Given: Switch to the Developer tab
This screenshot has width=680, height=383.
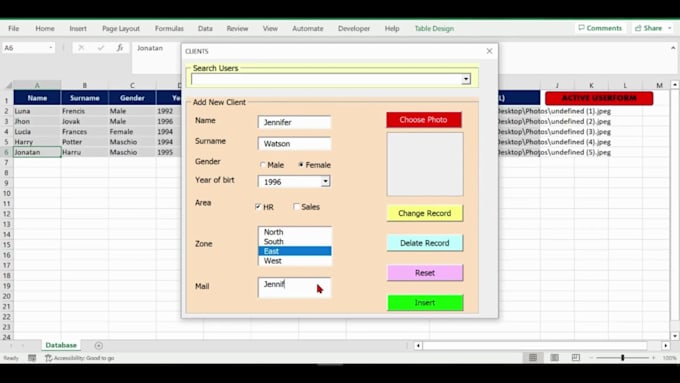Looking at the screenshot, I should [x=354, y=29].
